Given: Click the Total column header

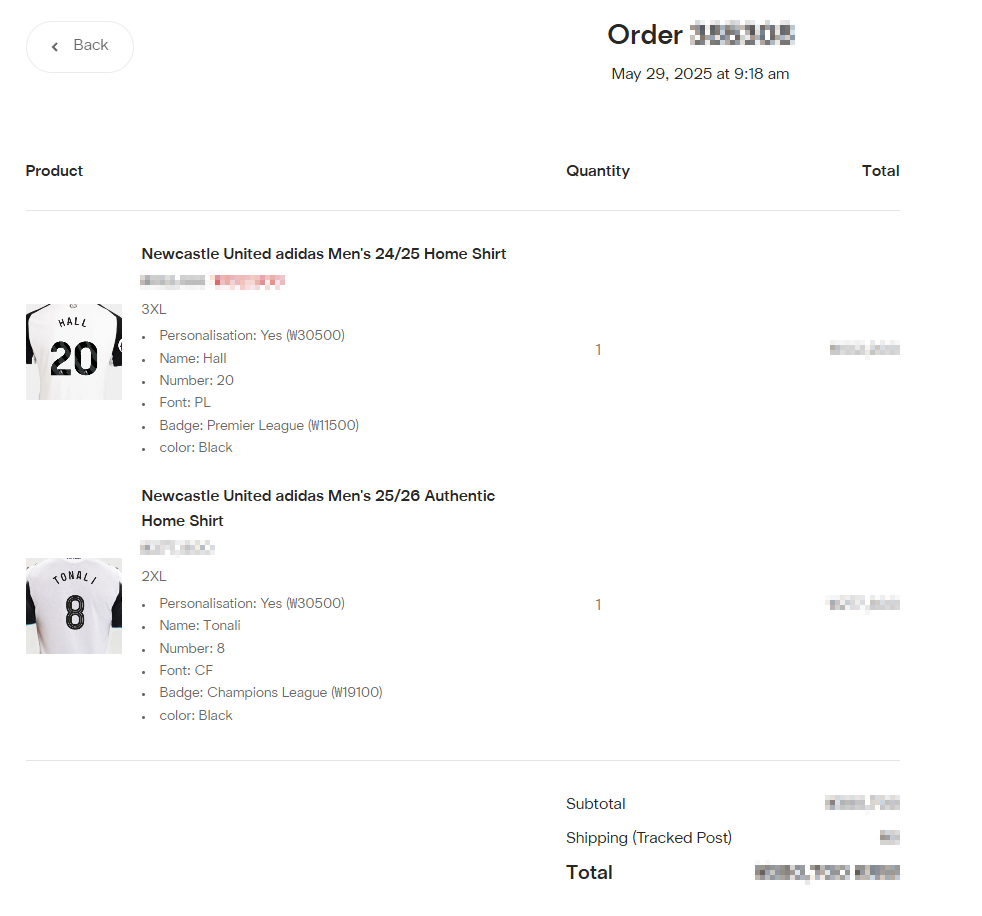Looking at the screenshot, I should [881, 171].
